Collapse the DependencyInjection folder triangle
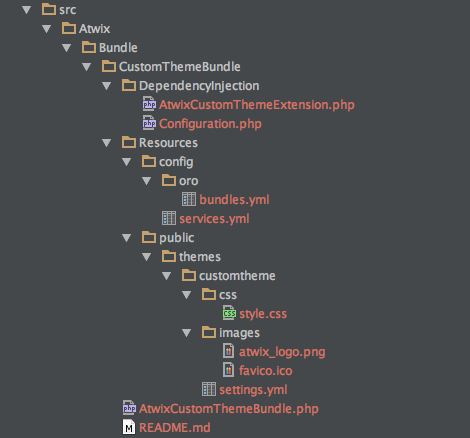This screenshot has width=470, height=438. [x=107, y=86]
